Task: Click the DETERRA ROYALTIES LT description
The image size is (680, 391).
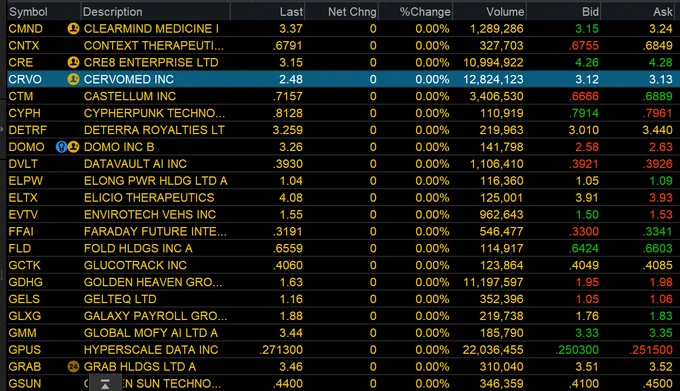Action: click(154, 130)
